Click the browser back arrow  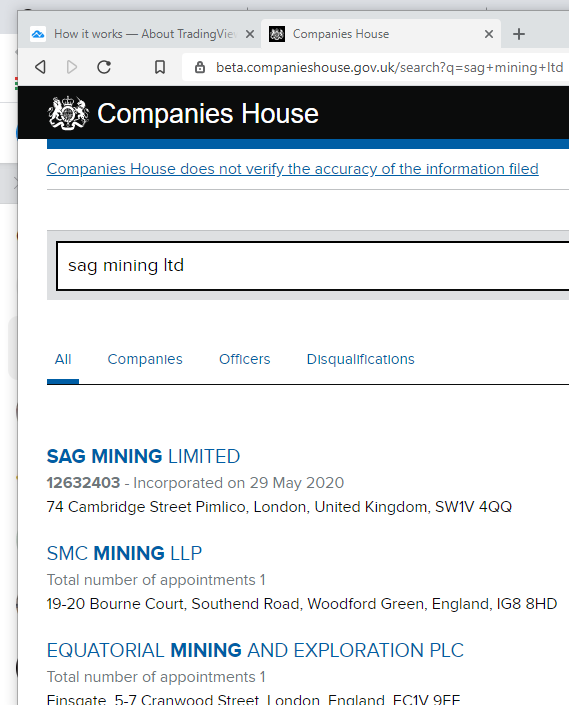point(40,67)
